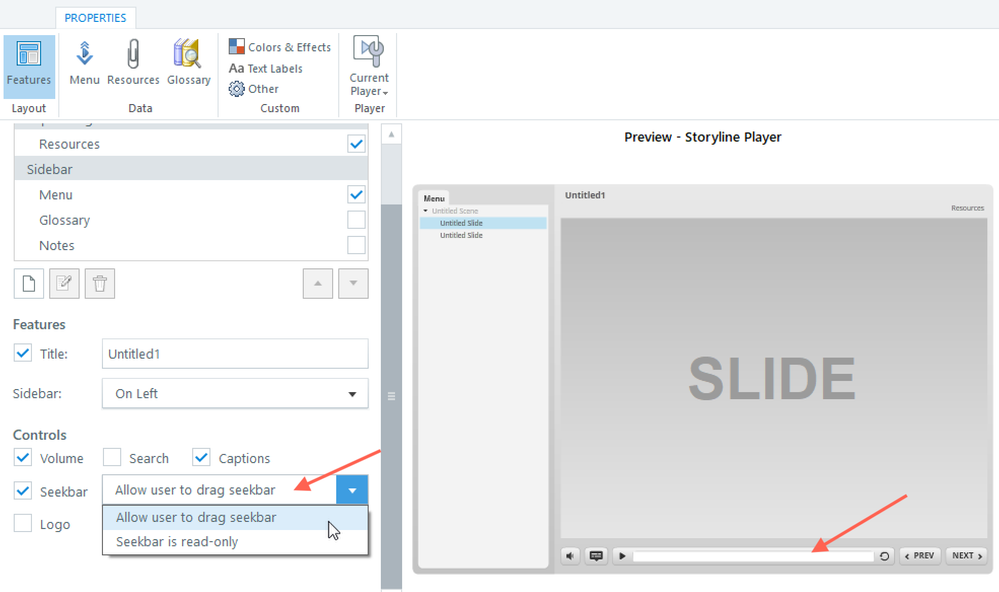Click the panel splitter grip handle
The width and height of the screenshot is (999, 592).
(391, 396)
